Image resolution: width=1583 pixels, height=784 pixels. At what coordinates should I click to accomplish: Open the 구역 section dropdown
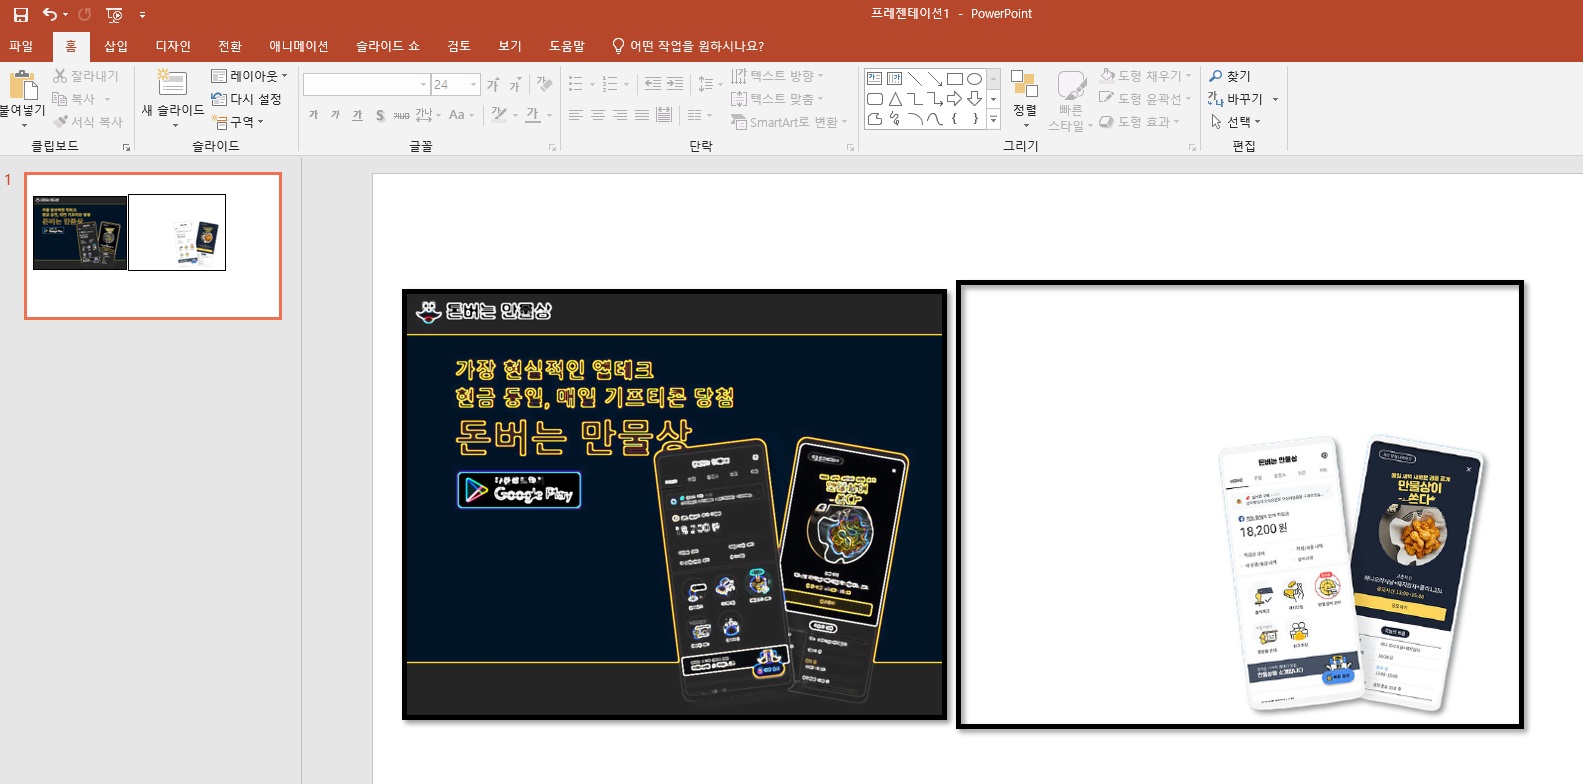tap(237, 122)
